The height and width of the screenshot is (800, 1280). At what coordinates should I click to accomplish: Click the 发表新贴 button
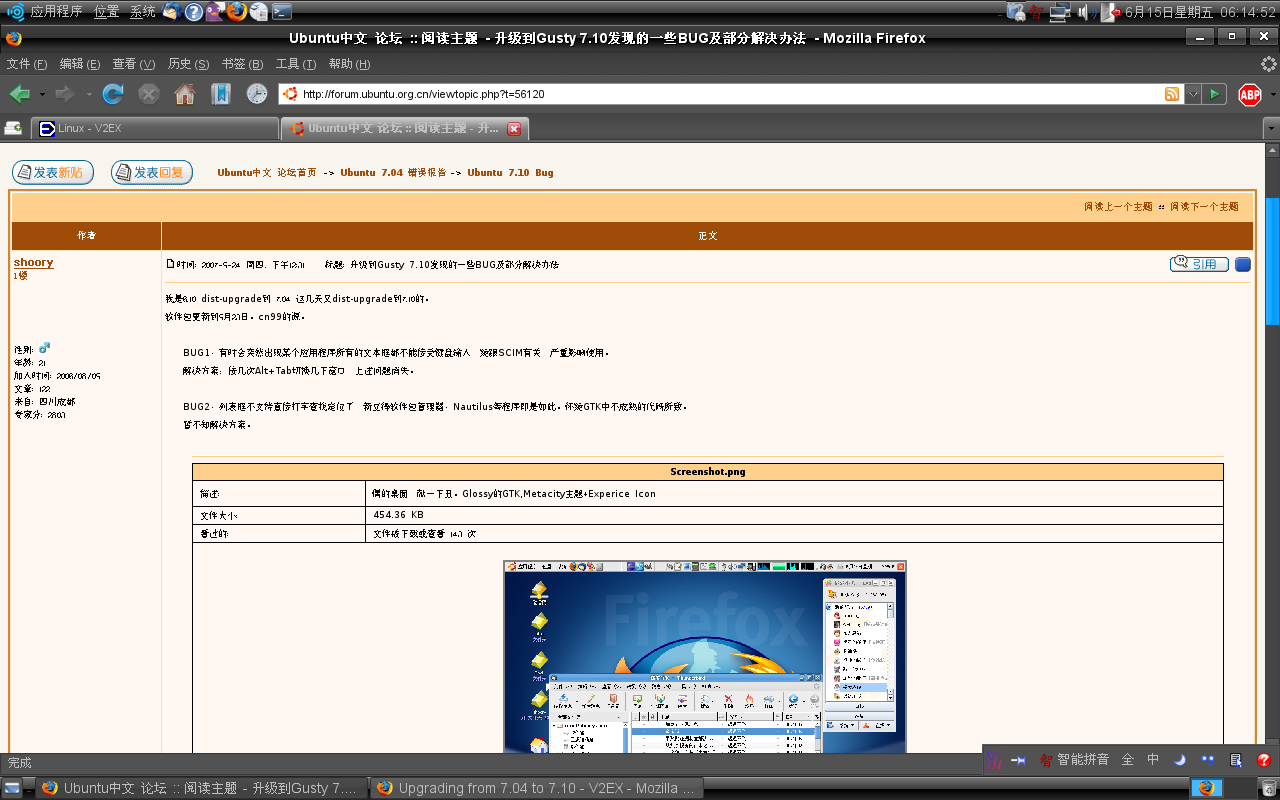pos(53,172)
